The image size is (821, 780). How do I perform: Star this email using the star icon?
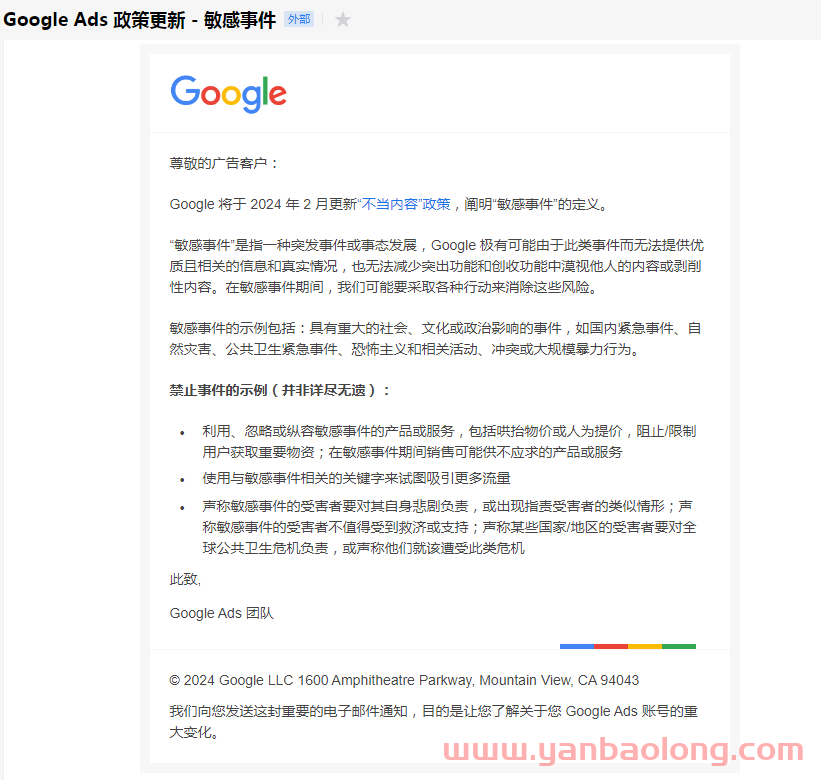(343, 19)
